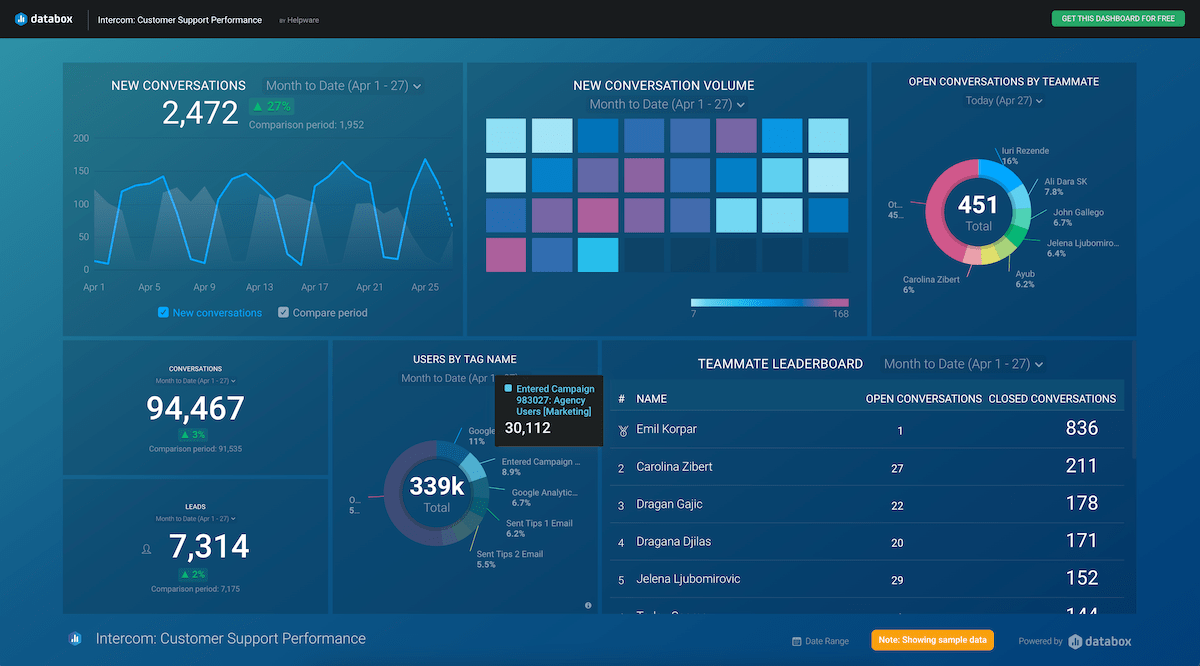Click the John Gallego 6.7% label
This screenshot has height=666, width=1200.
pyautogui.click(x=1078, y=217)
